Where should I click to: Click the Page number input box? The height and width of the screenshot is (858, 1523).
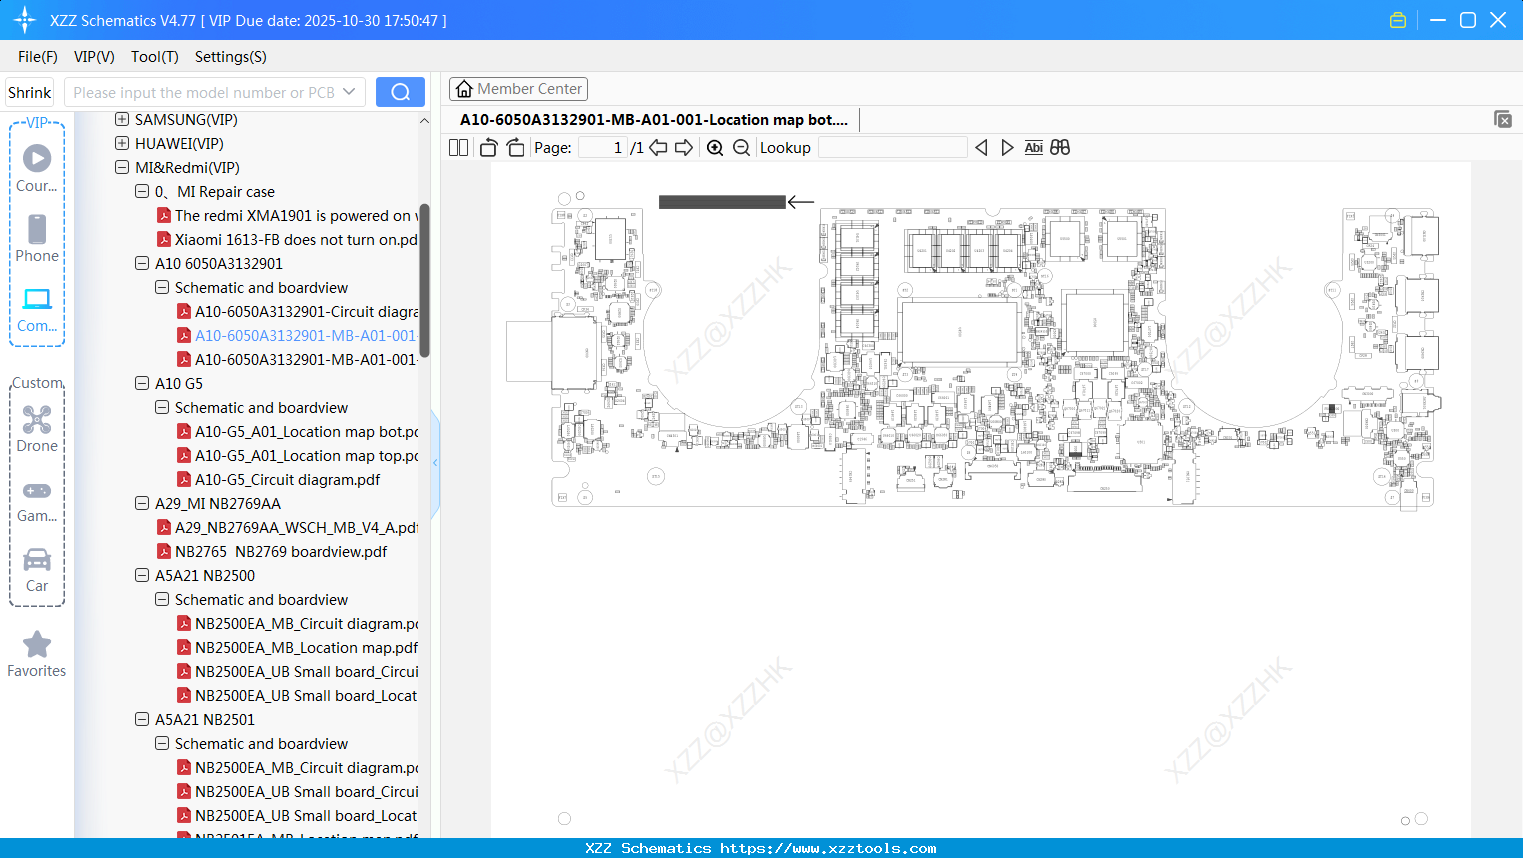[x=603, y=148]
